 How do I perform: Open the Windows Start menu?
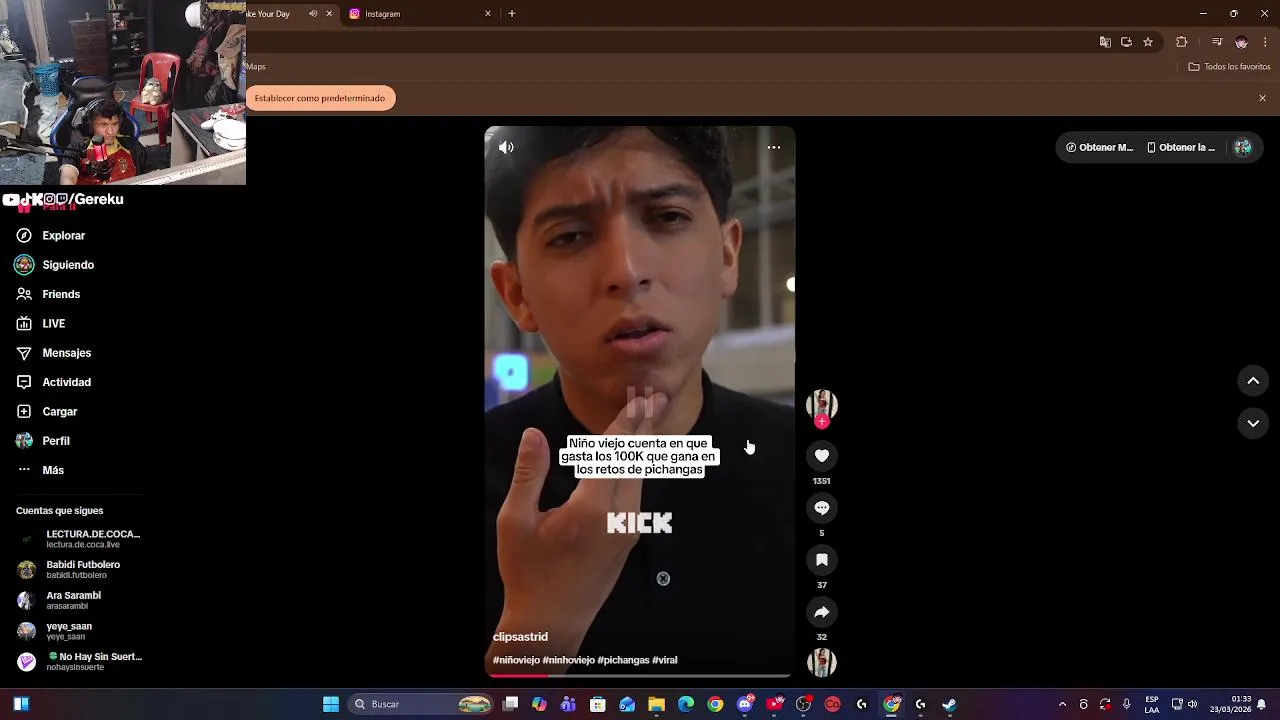(x=331, y=704)
